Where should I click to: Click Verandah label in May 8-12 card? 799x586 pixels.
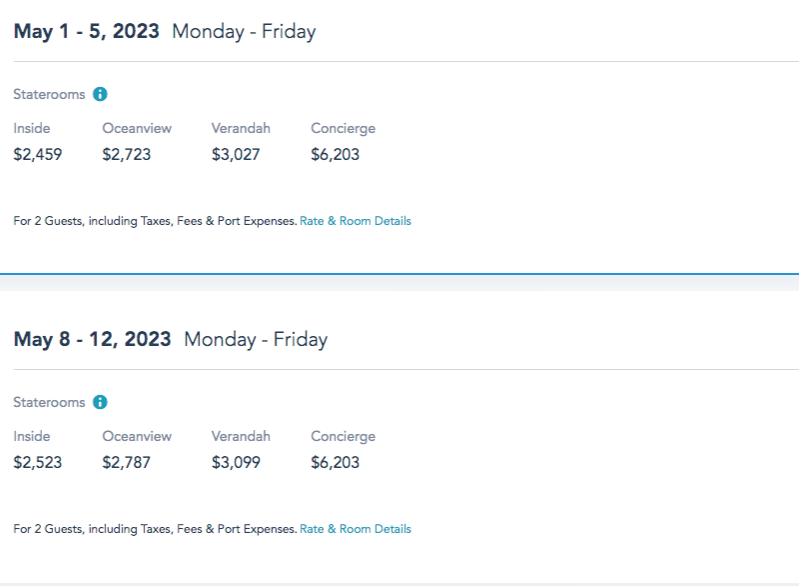pos(240,436)
